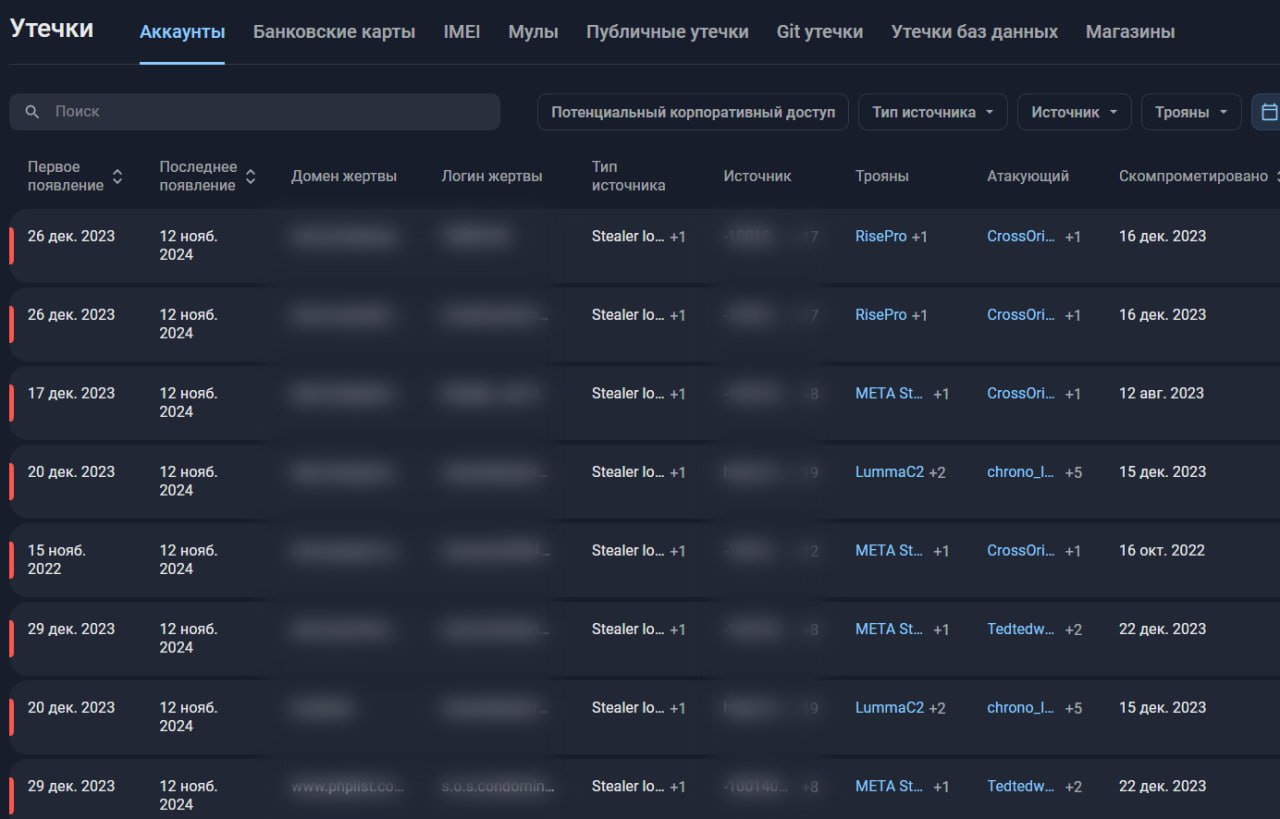1280x819 pixels.
Task: Open the calendar date picker icon
Action: coord(1268,112)
